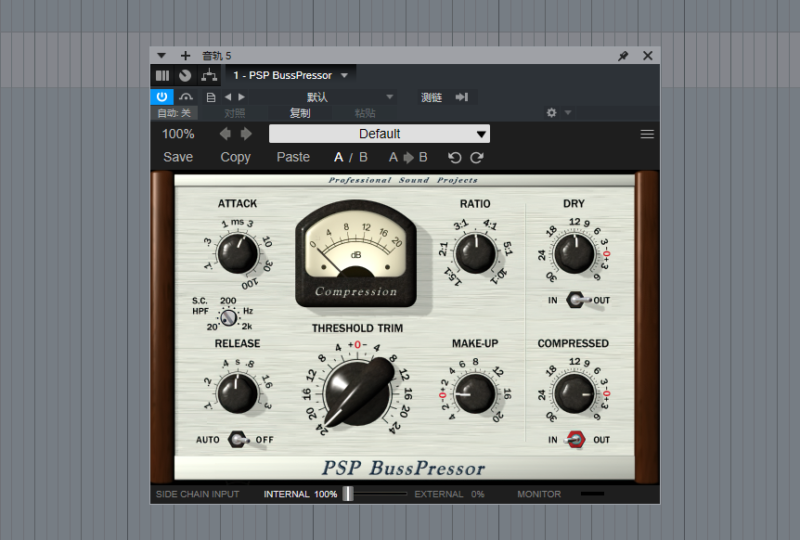The image size is (800, 540).
Task: Click the Paste button
Action: (x=293, y=157)
